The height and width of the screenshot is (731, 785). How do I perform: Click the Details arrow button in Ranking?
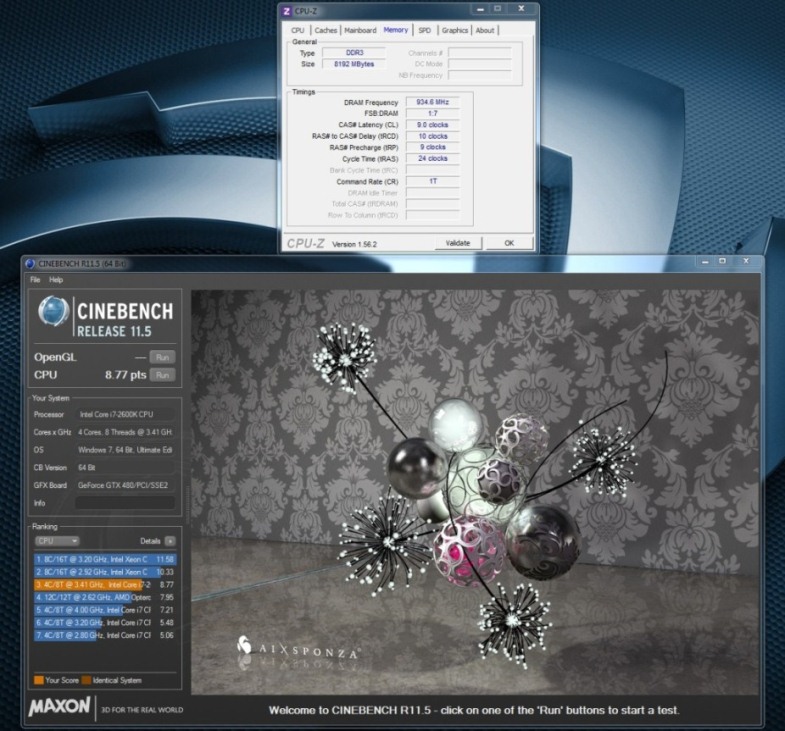click(170, 541)
